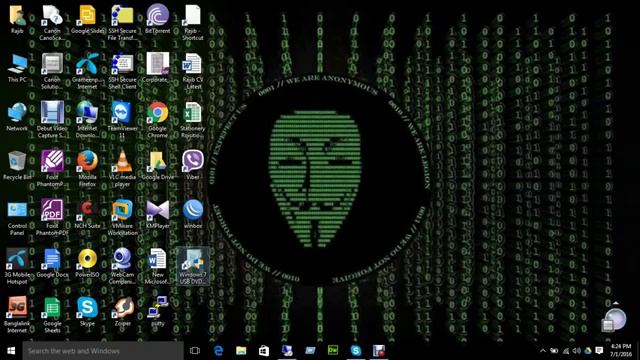Open the Windows Store taskbar icon
Image resolution: width=640 pixels, height=360 pixels.
(x=264, y=351)
